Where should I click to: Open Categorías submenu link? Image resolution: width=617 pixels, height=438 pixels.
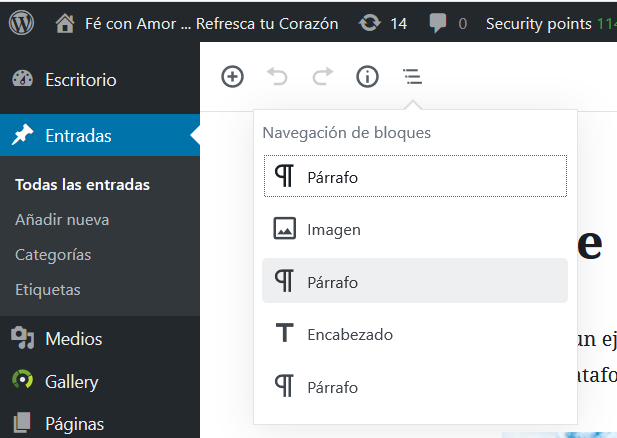pyautogui.click(x=53, y=254)
